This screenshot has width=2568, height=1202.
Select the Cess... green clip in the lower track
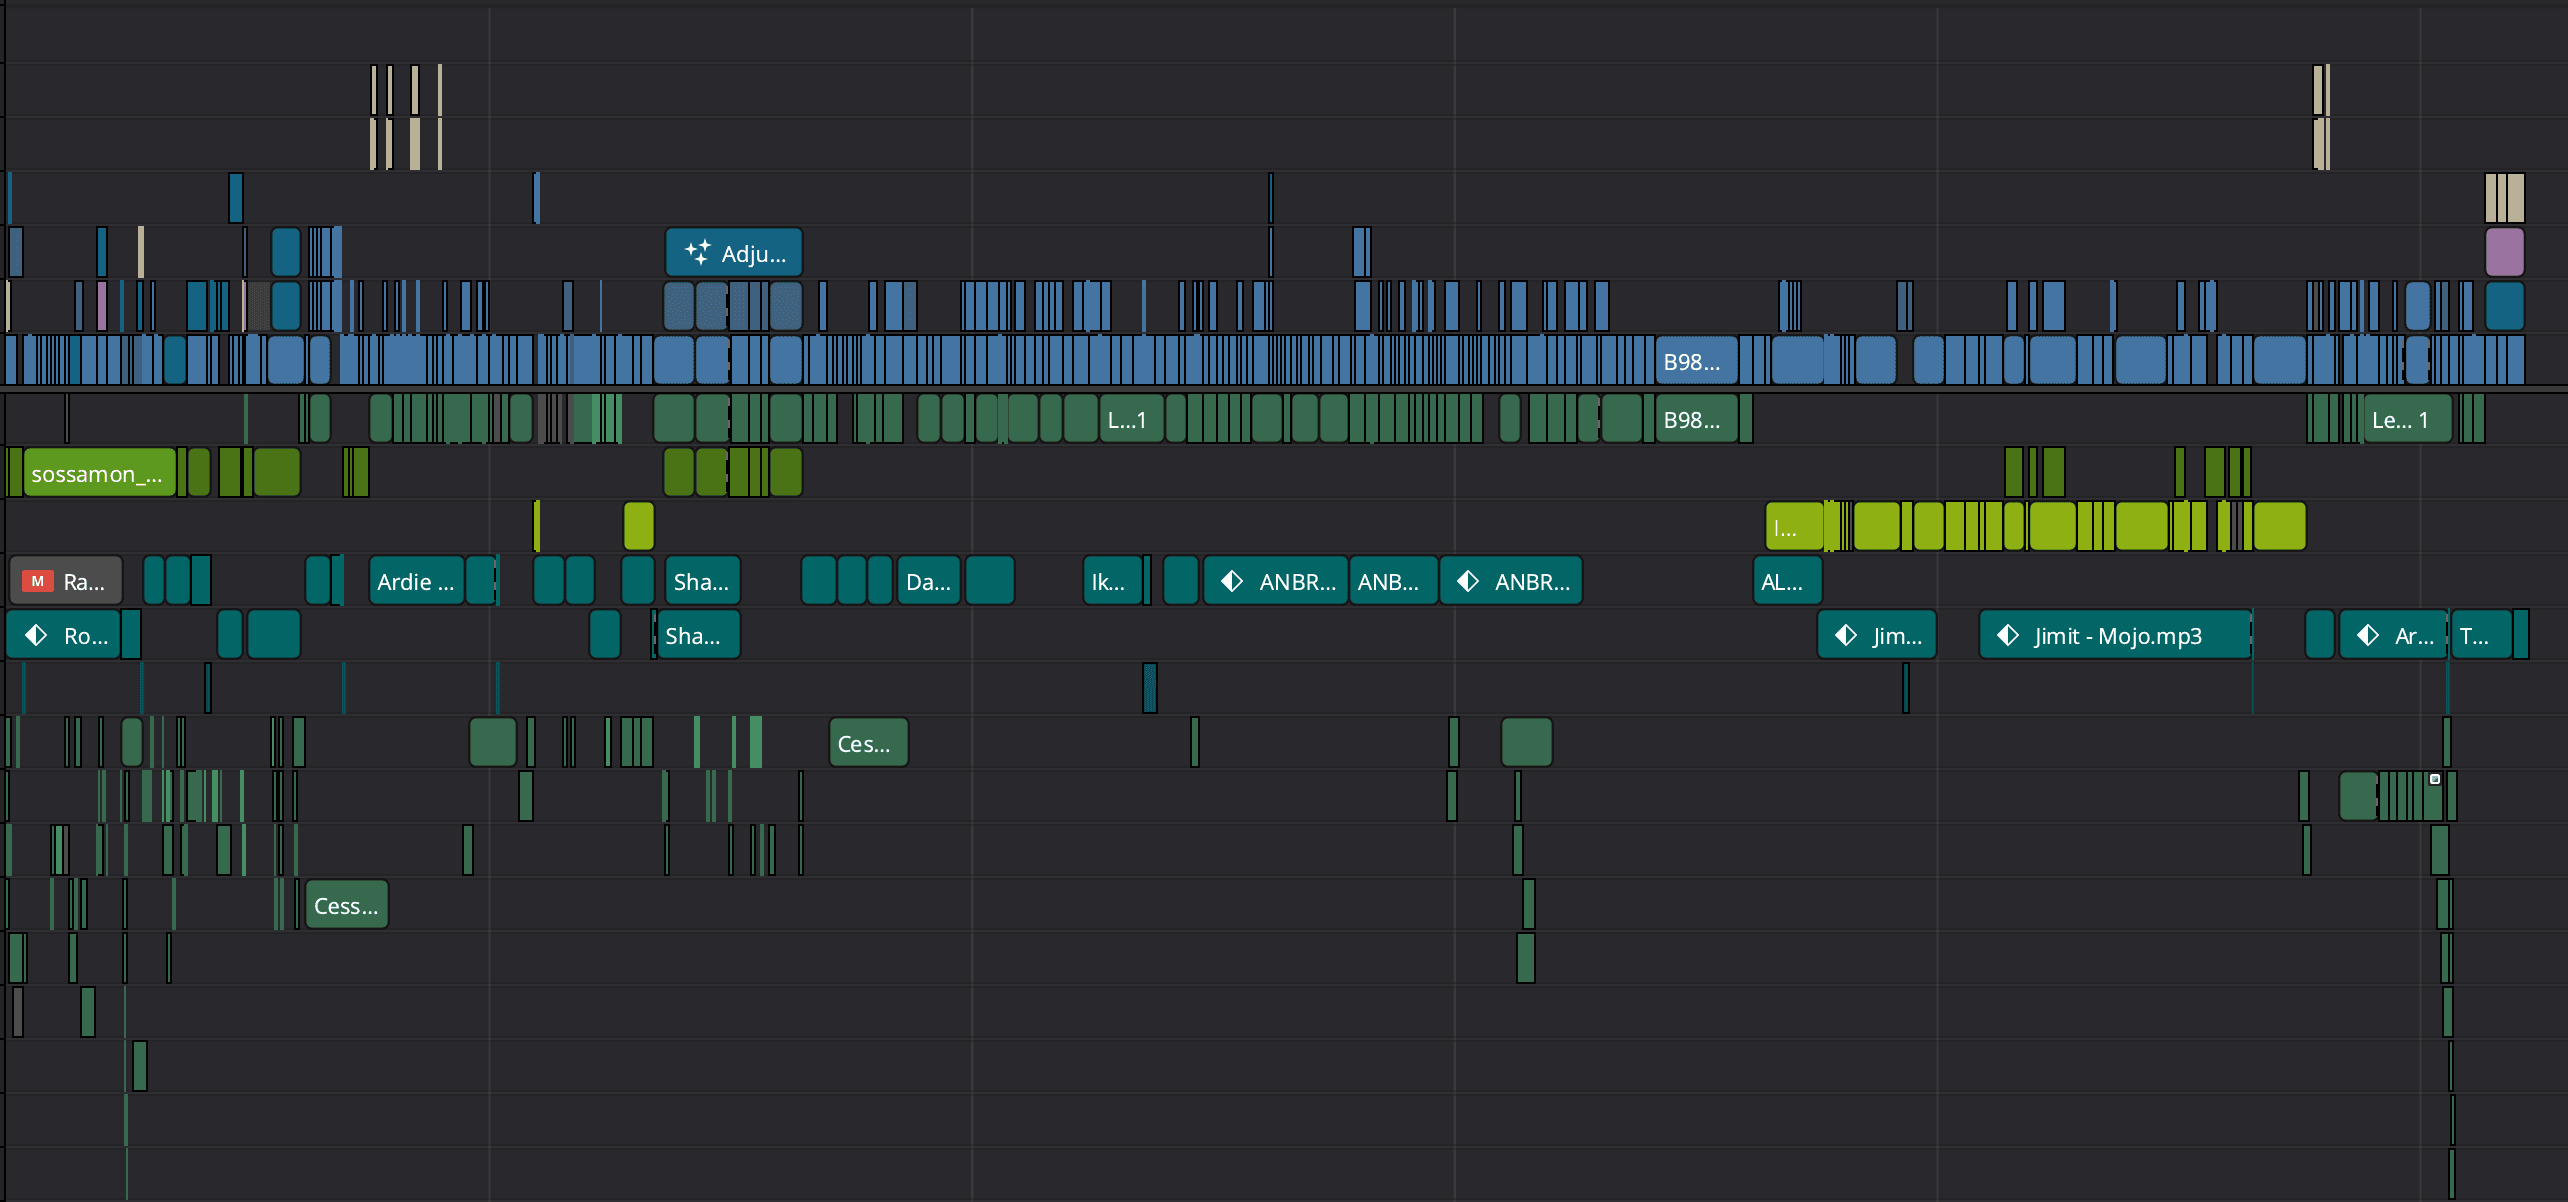(346, 905)
